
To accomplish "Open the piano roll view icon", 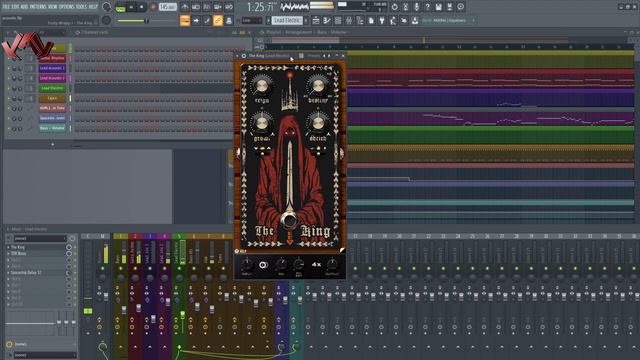I will click(327, 20).
